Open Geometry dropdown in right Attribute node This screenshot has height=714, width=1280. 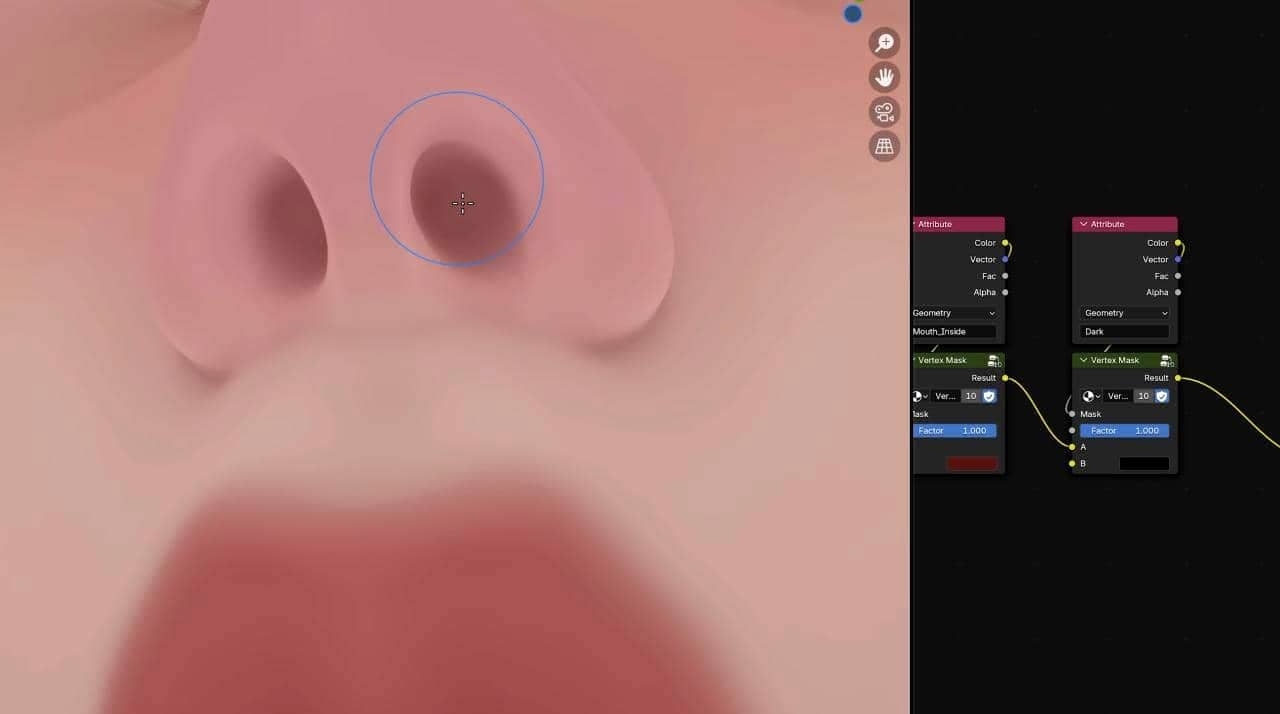pyautogui.click(x=1125, y=313)
